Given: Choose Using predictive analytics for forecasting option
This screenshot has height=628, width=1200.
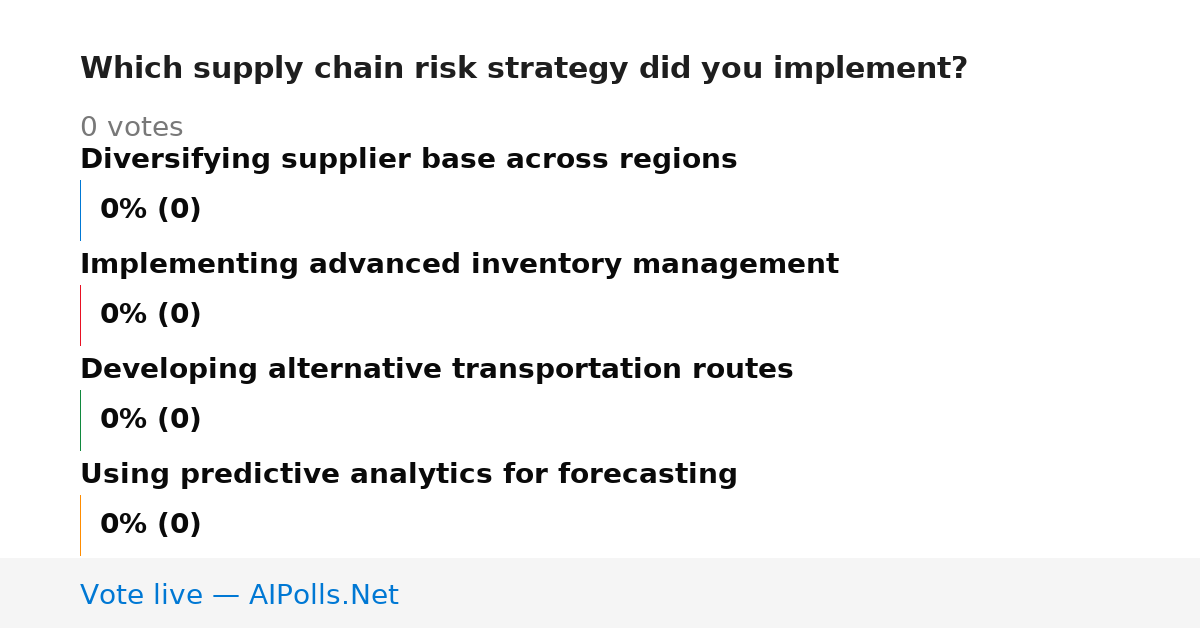Looking at the screenshot, I should click(408, 475).
